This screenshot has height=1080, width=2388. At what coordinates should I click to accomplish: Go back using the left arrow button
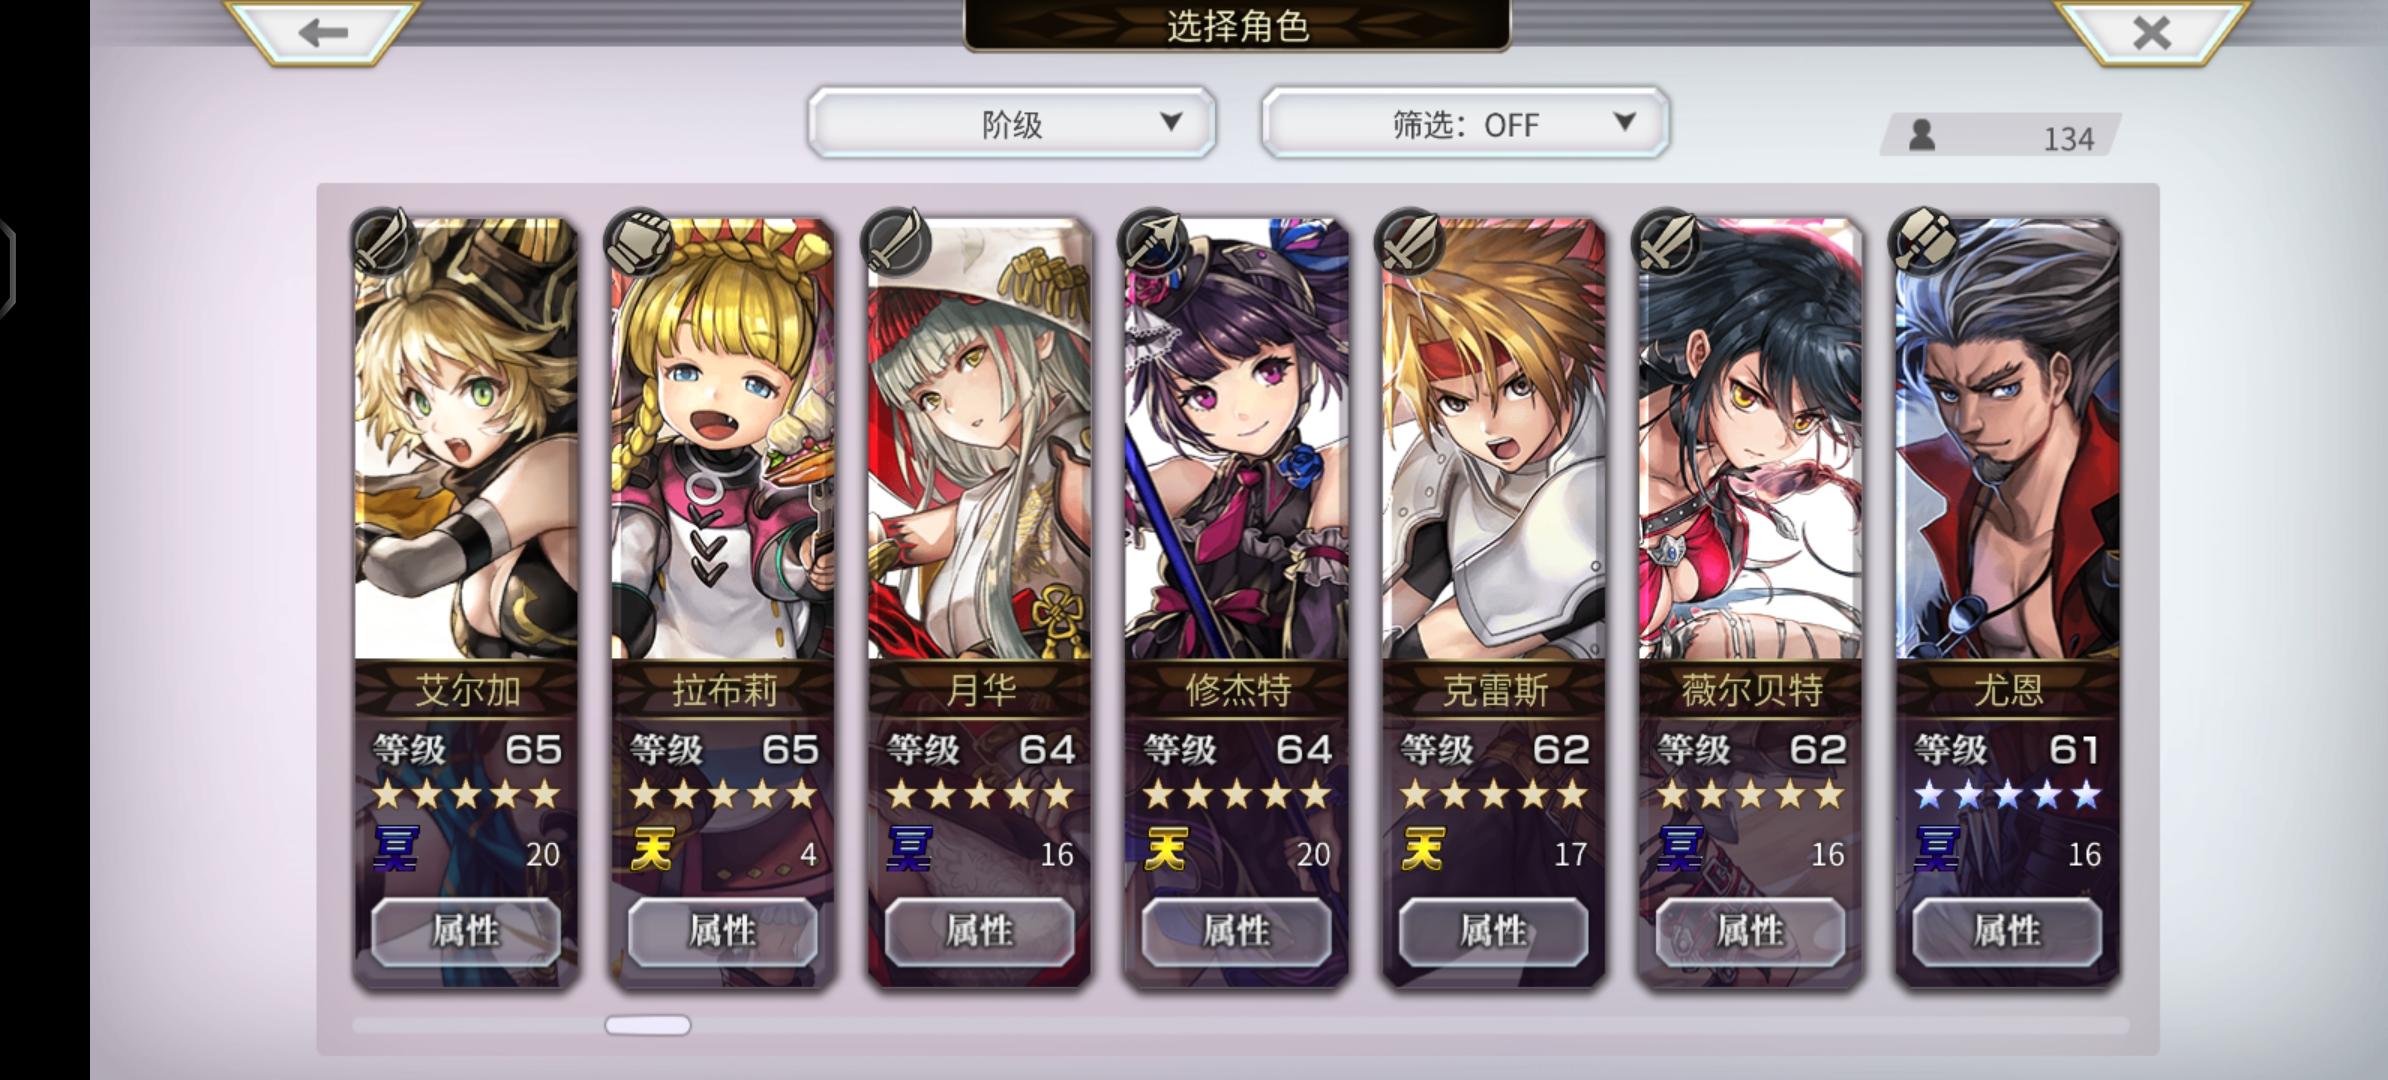tap(322, 32)
